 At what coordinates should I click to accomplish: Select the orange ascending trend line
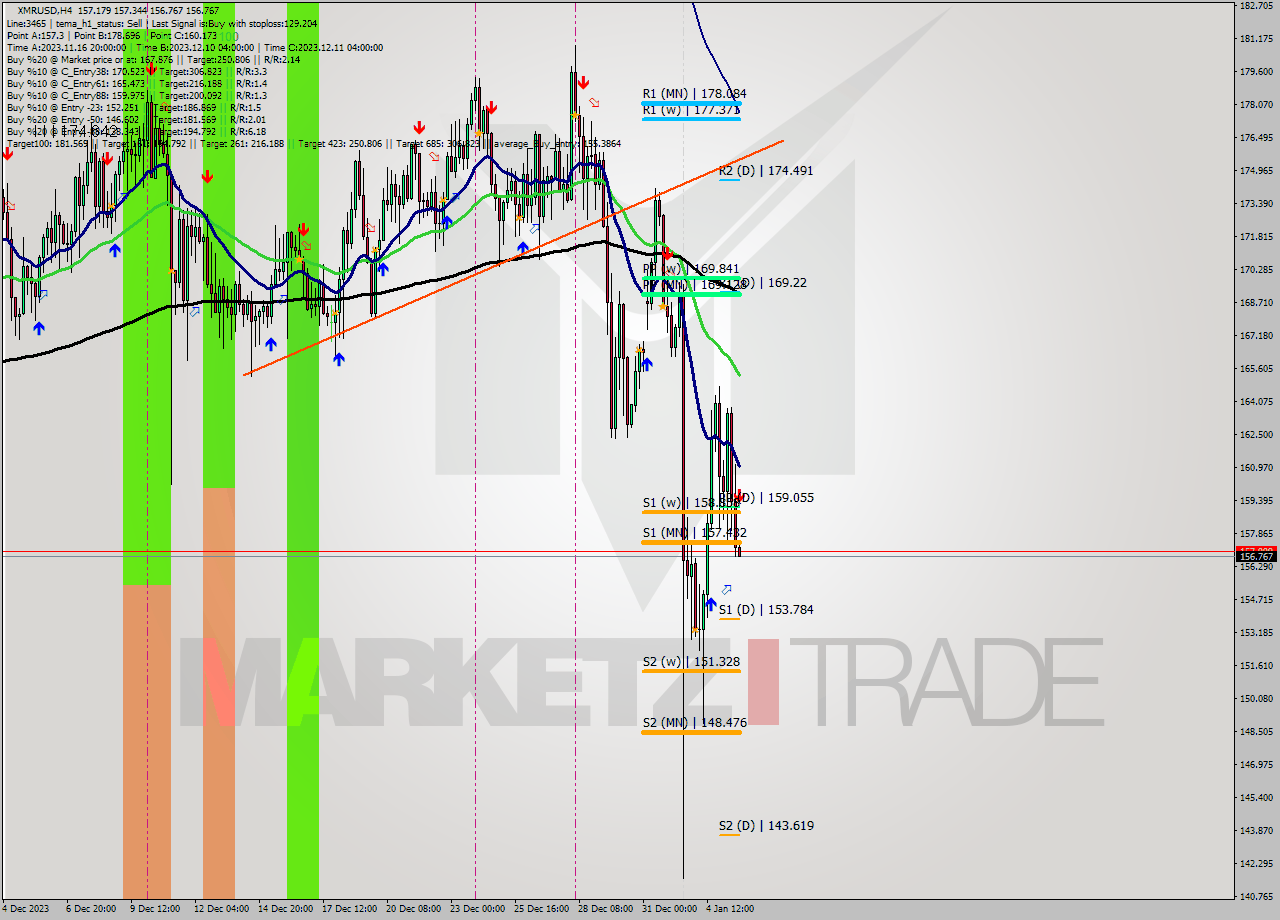[513, 258]
